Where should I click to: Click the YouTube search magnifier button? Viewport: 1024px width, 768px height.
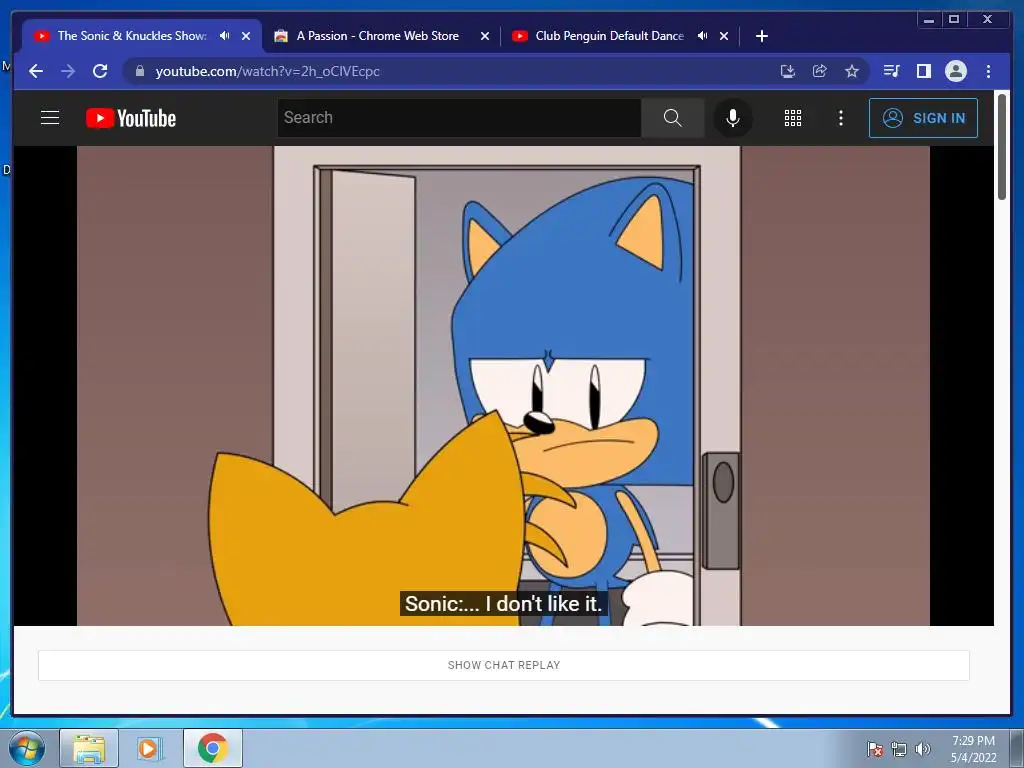[x=673, y=118]
